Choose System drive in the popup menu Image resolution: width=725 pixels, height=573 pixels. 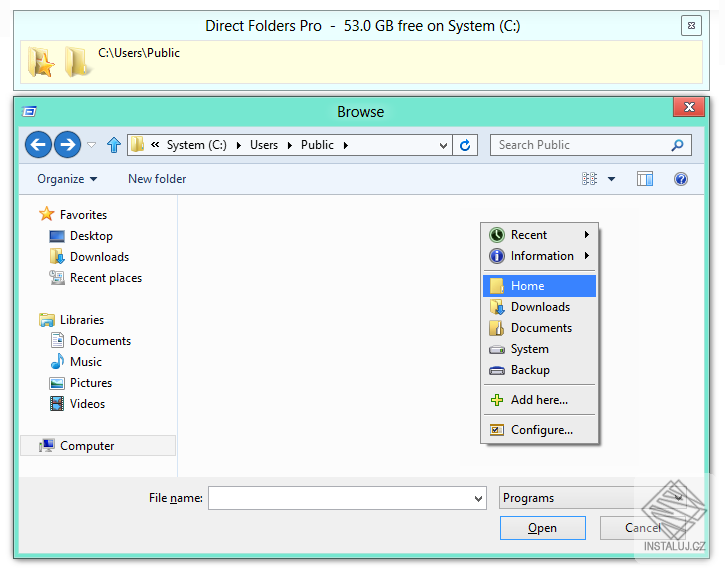pyautogui.click(x=540, y=349)
